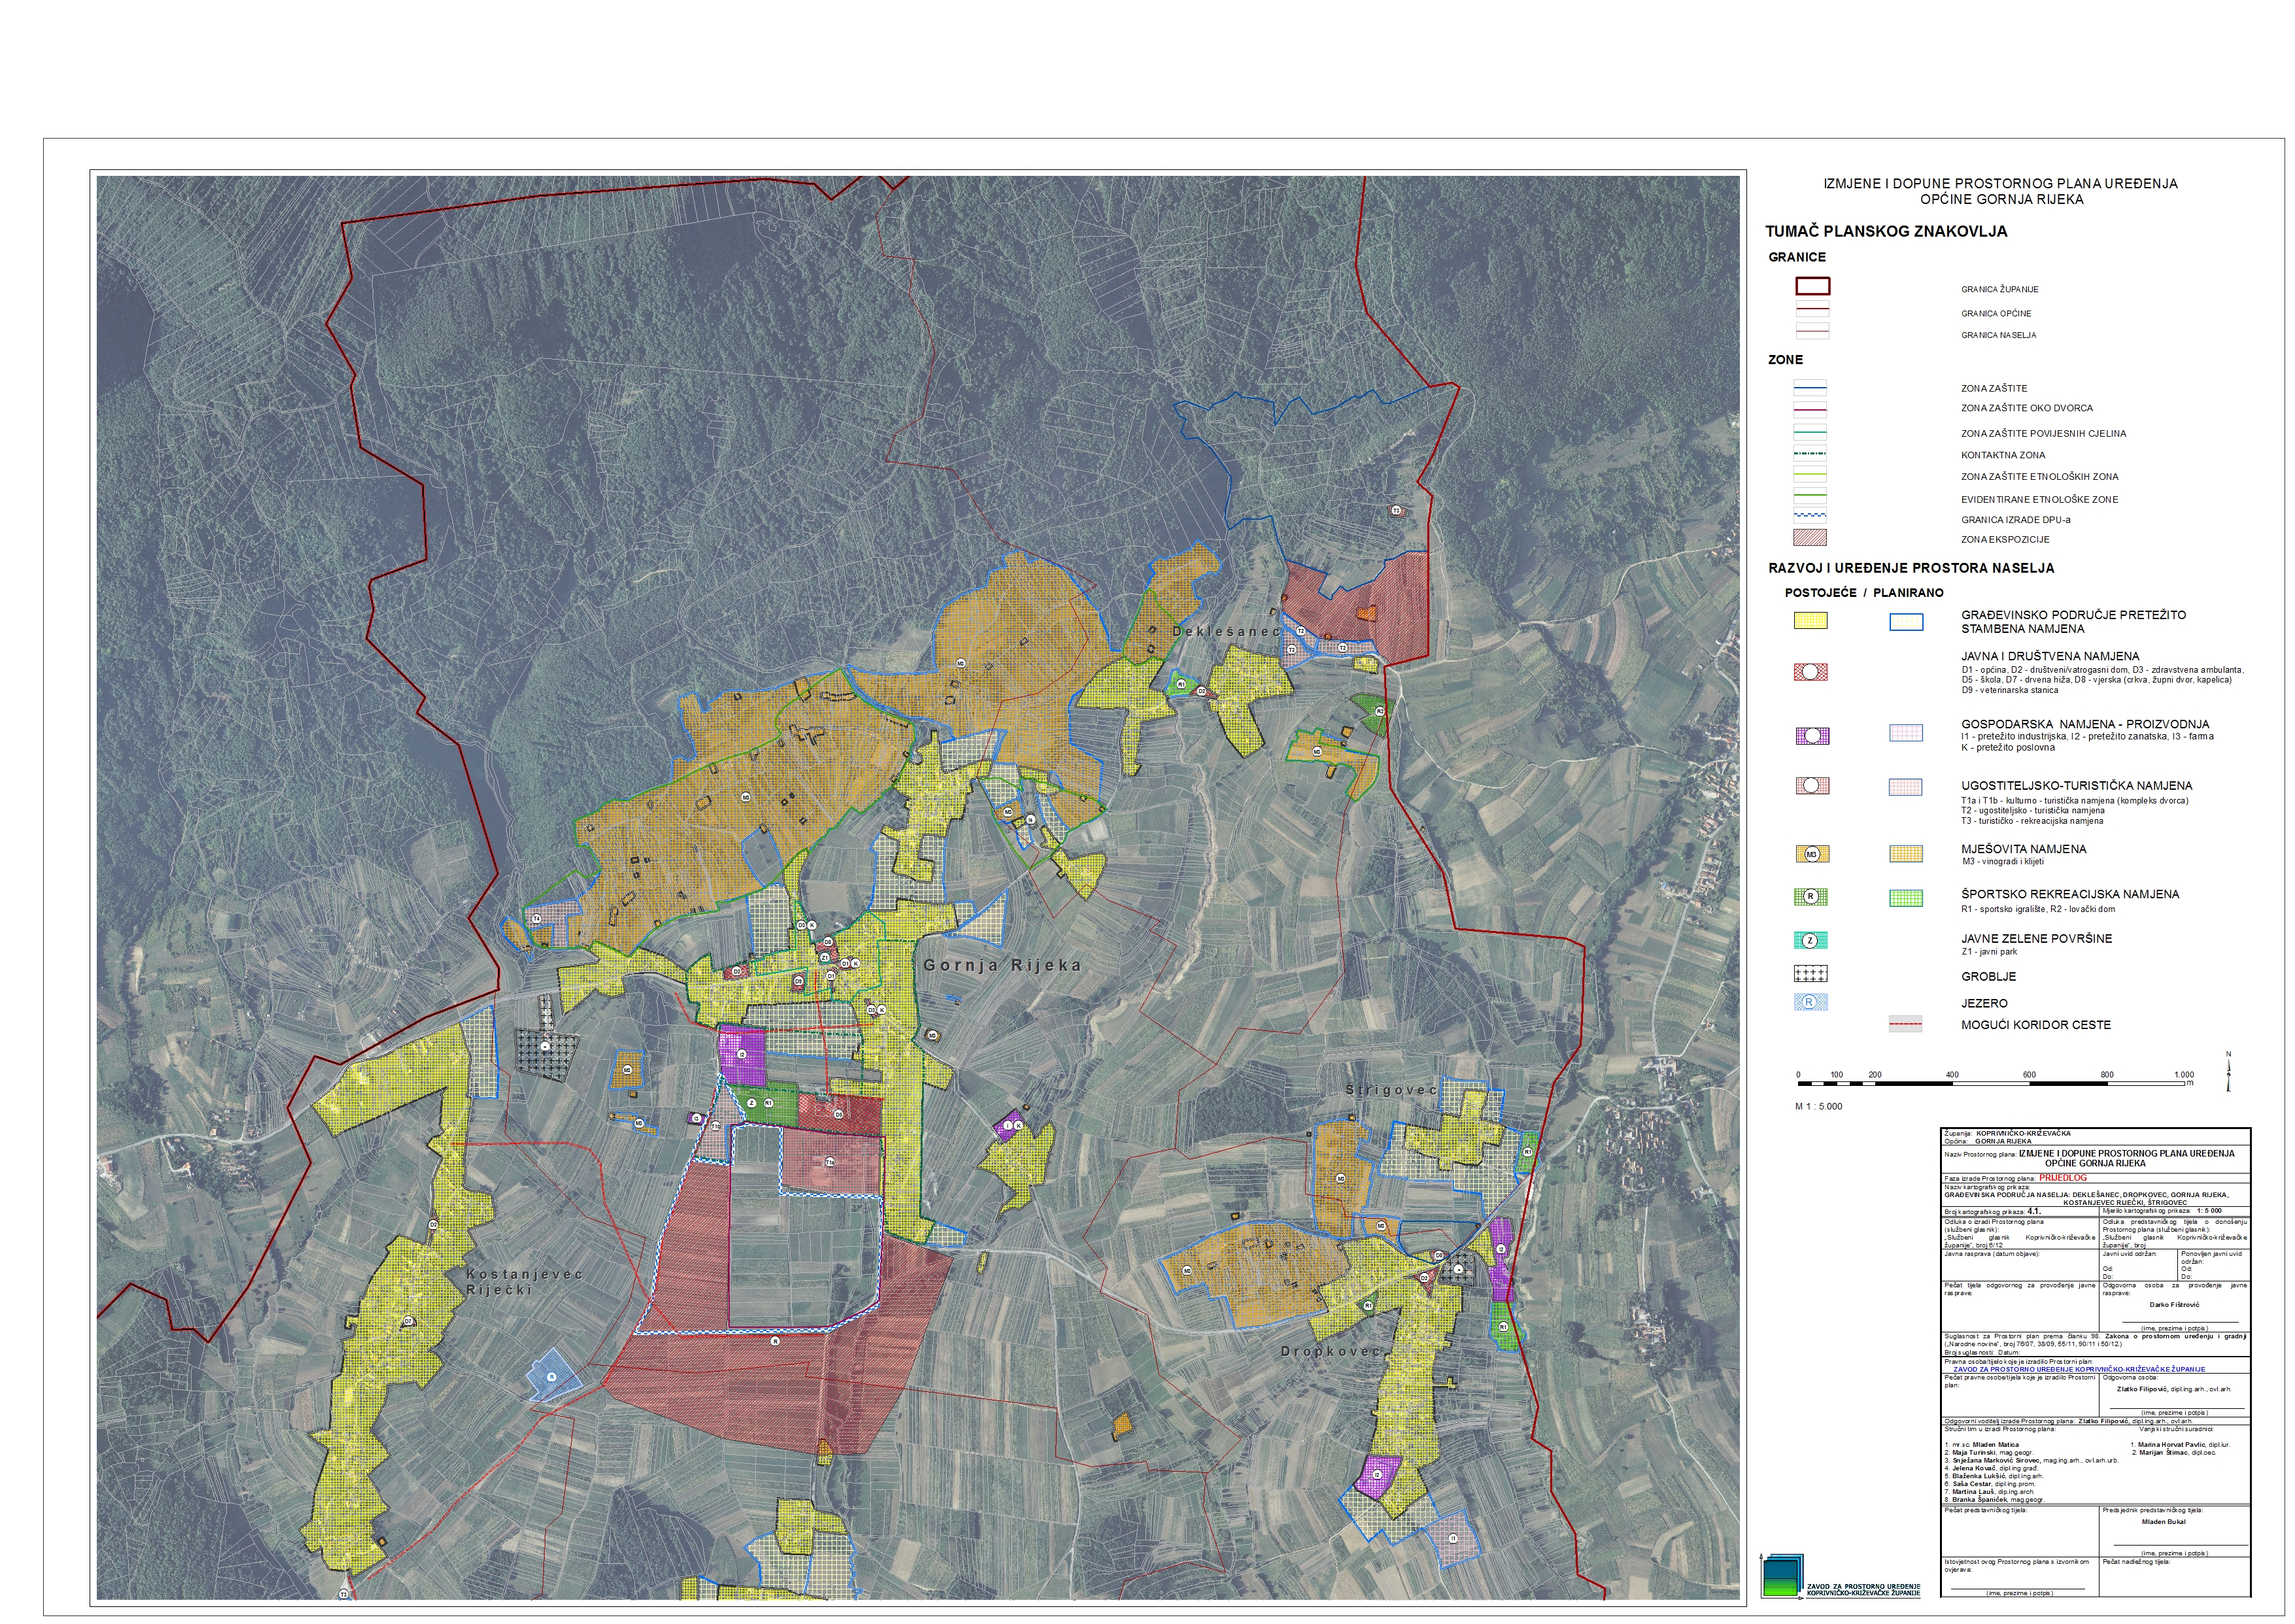Screen dimensions: 2295x1624
Task: Click the POSTOJEĆE / PLANIRANO column heading
Action: 1864,593
